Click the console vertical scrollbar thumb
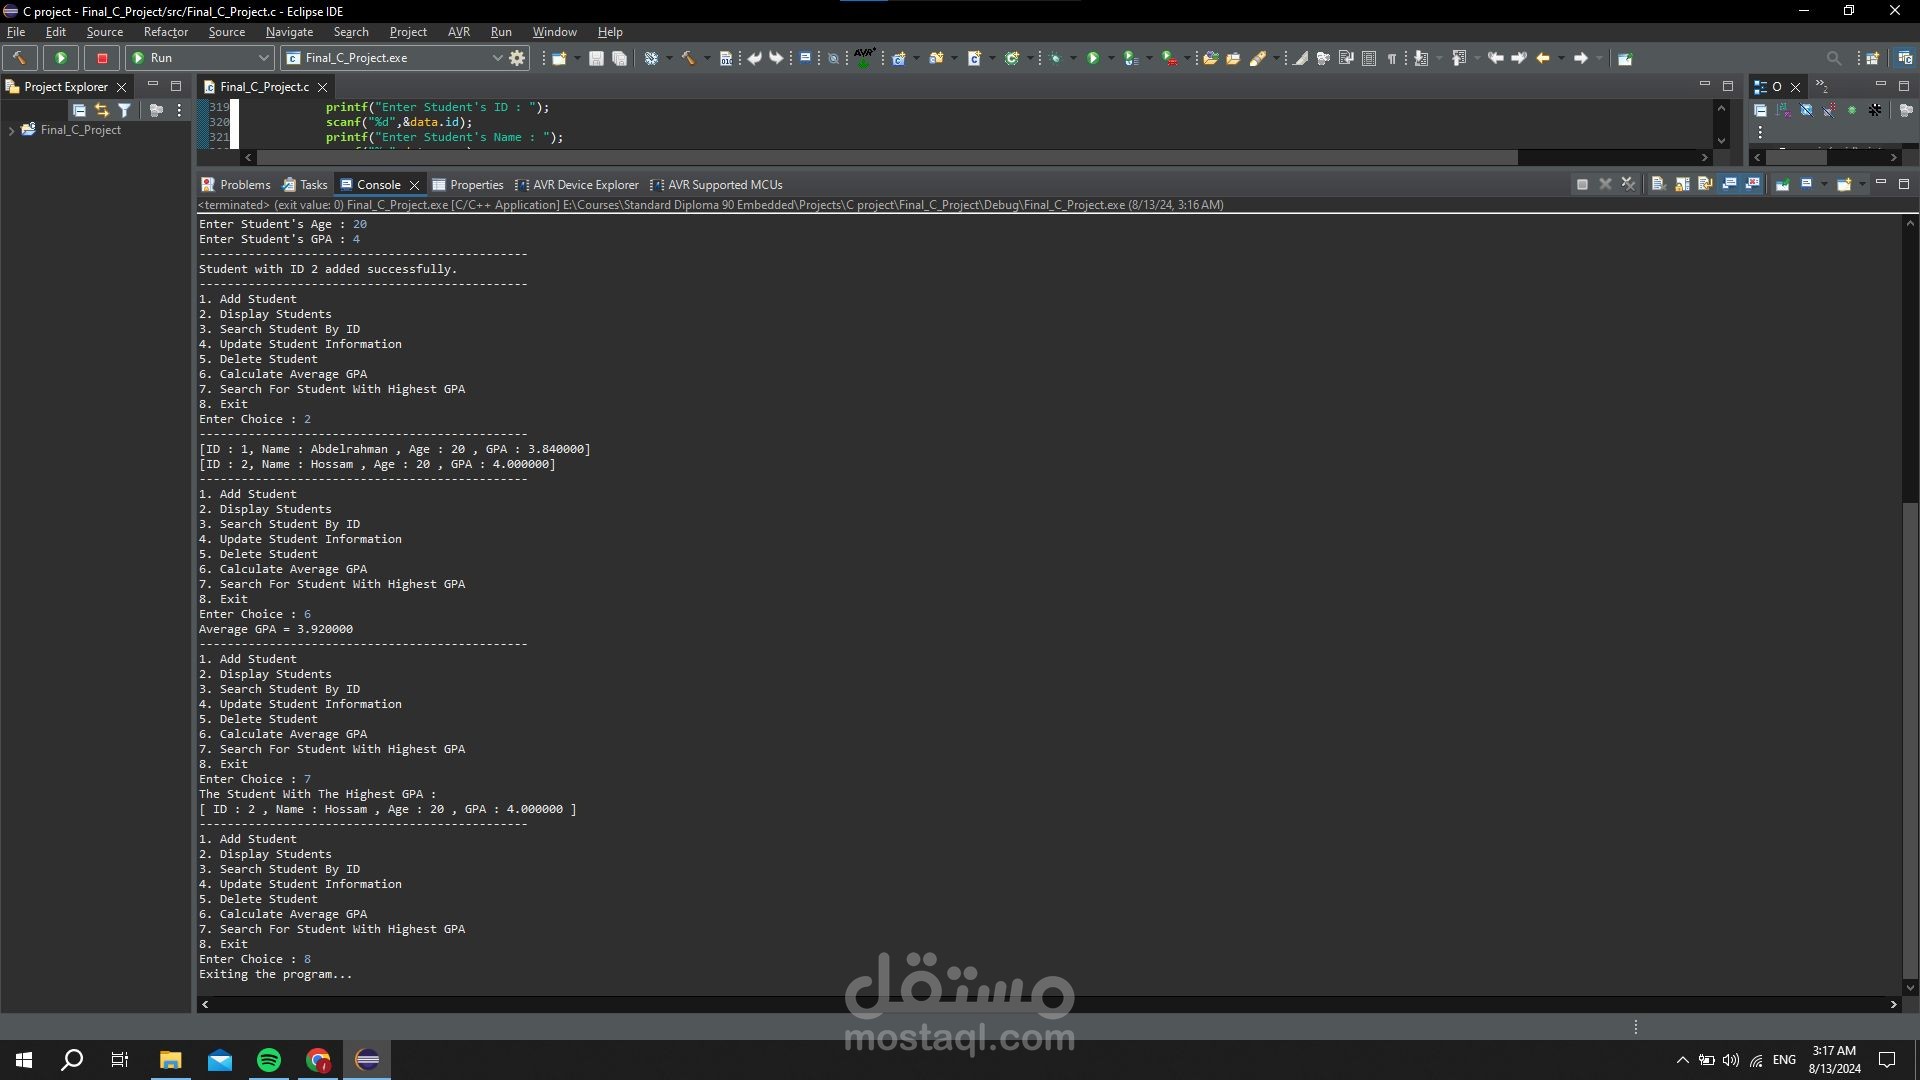The image size is (1920, 1080). (x=1910, y=740)
